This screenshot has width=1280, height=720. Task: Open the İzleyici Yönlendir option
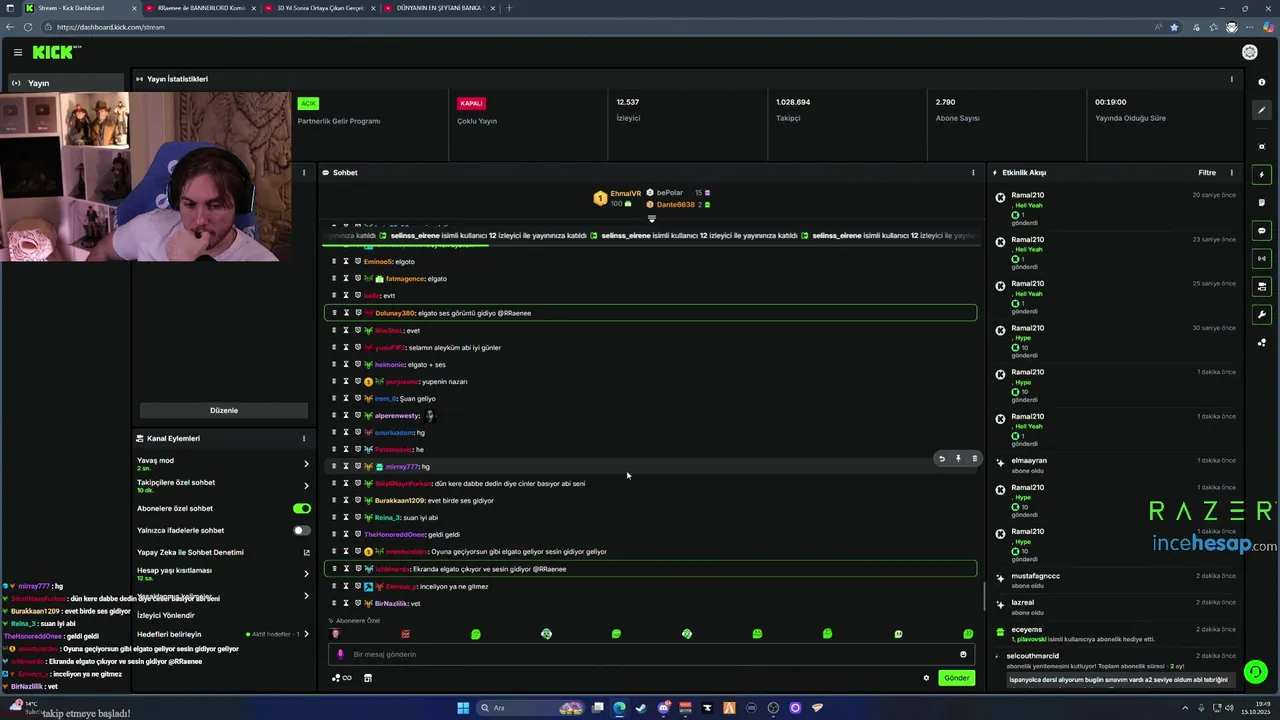pos(166,616)
